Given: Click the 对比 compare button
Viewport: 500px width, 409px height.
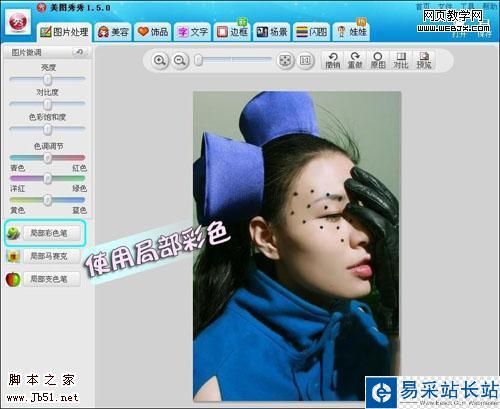Looking at the screenshot, I should (401, 60).
